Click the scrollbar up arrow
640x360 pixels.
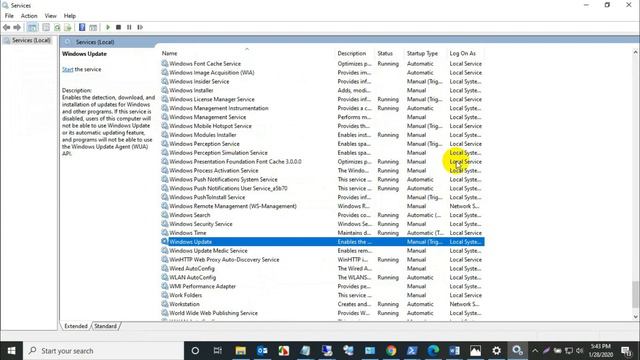click(636, 52)
